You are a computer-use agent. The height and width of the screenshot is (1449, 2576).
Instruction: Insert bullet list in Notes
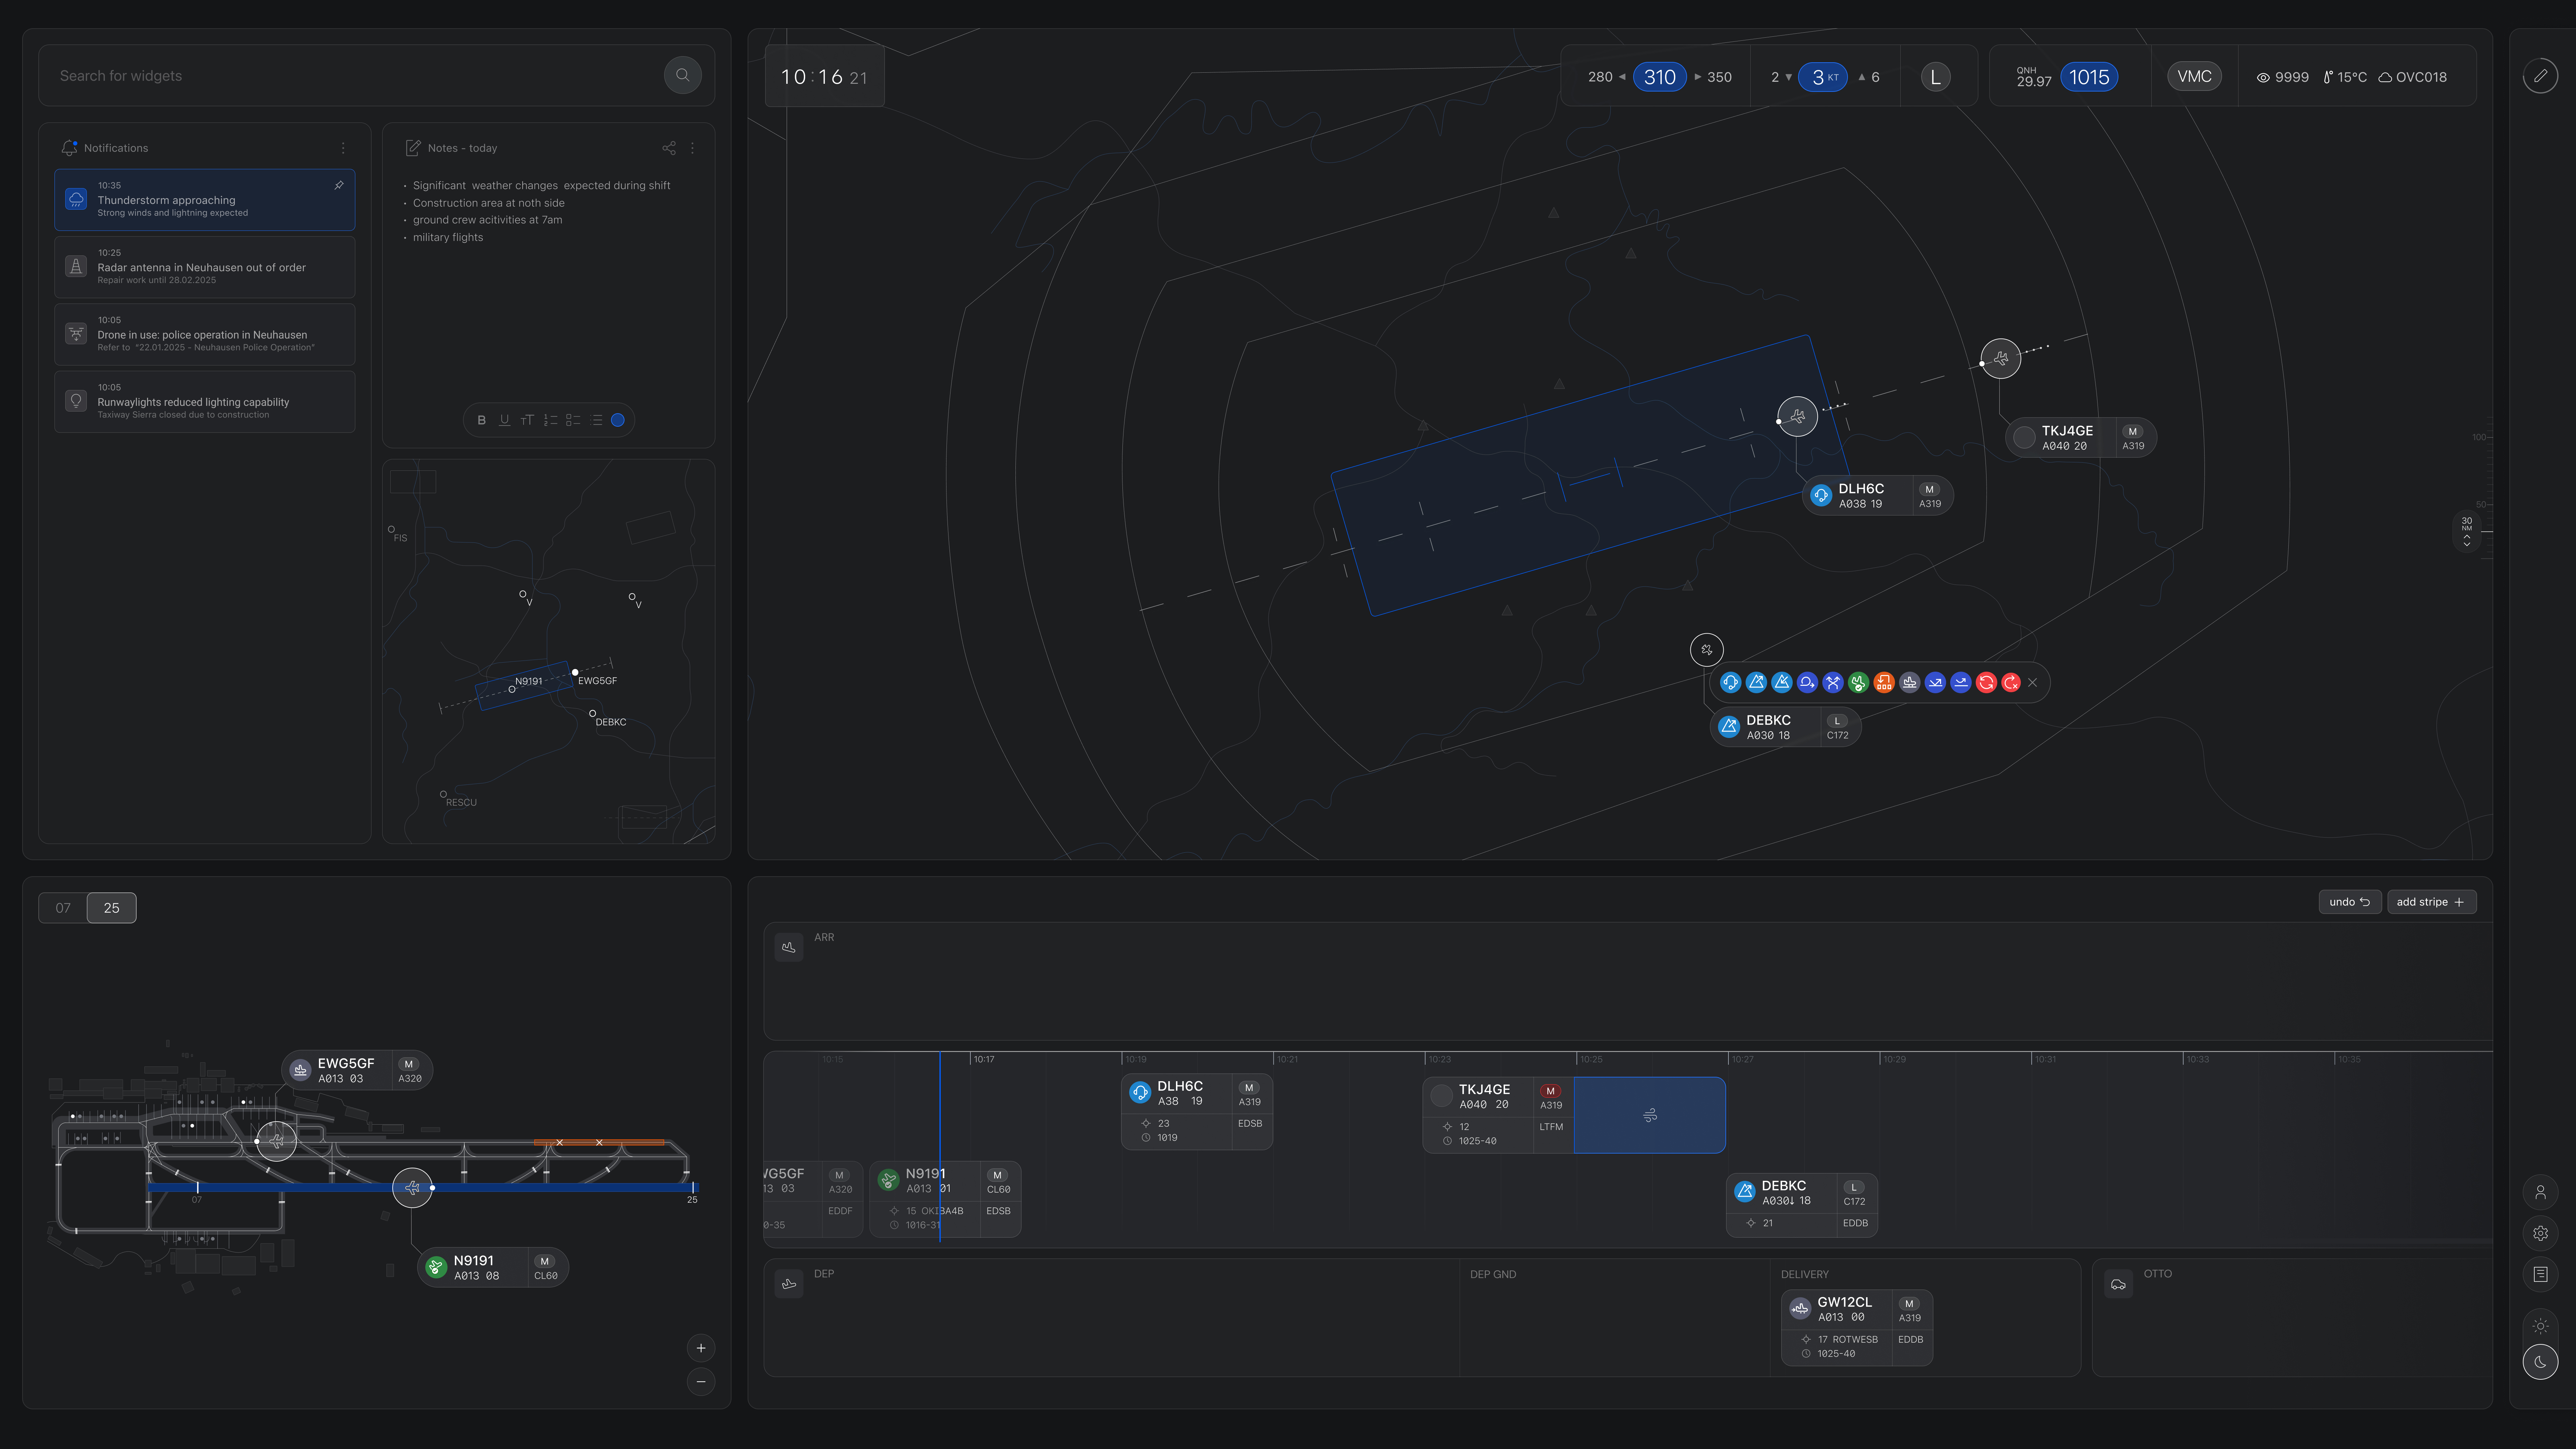596,420
